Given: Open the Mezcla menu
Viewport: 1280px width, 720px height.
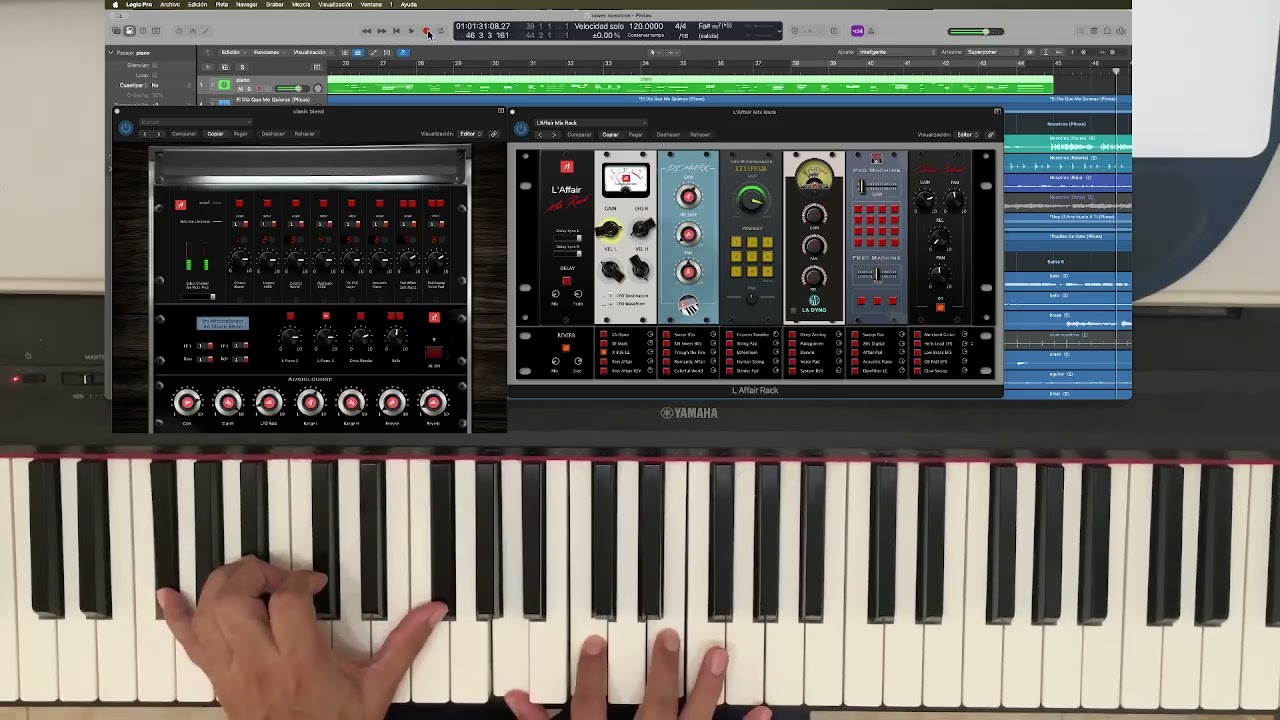Looking at the screenshot, I should [301, 4].
